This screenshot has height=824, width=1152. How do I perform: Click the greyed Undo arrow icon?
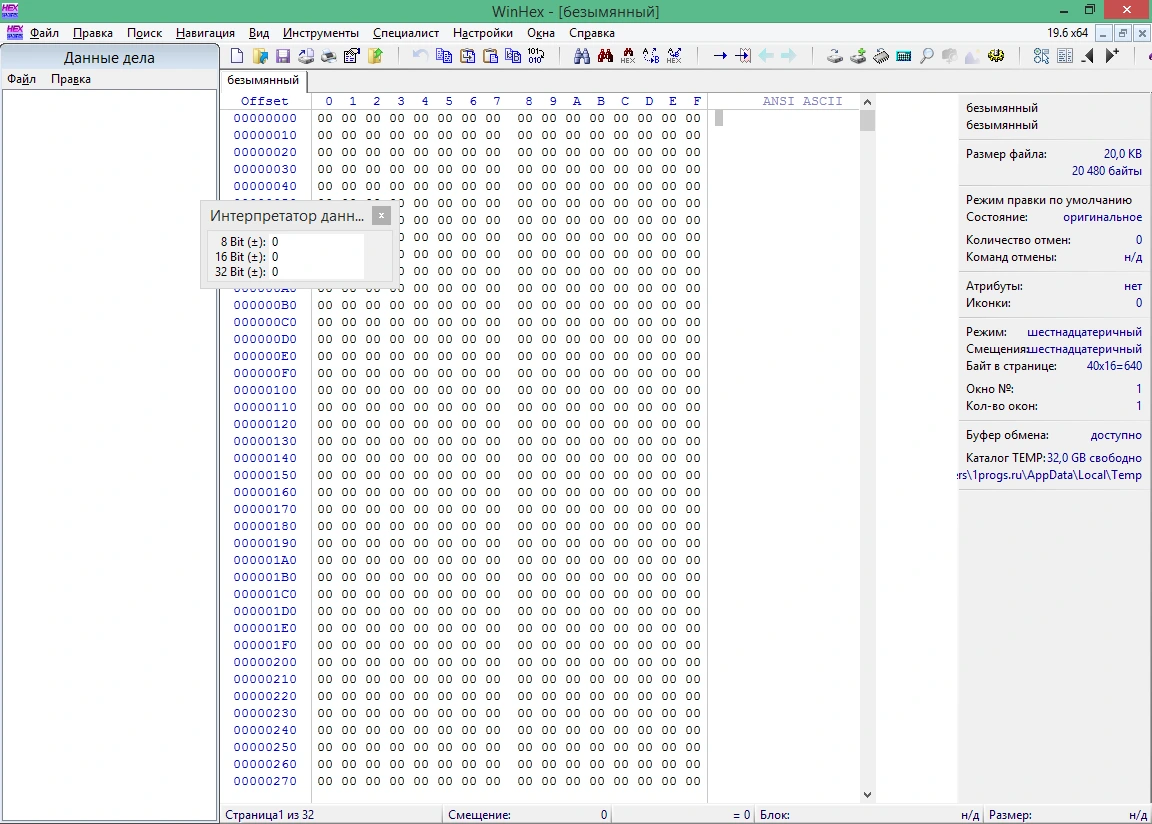point(420,56)
